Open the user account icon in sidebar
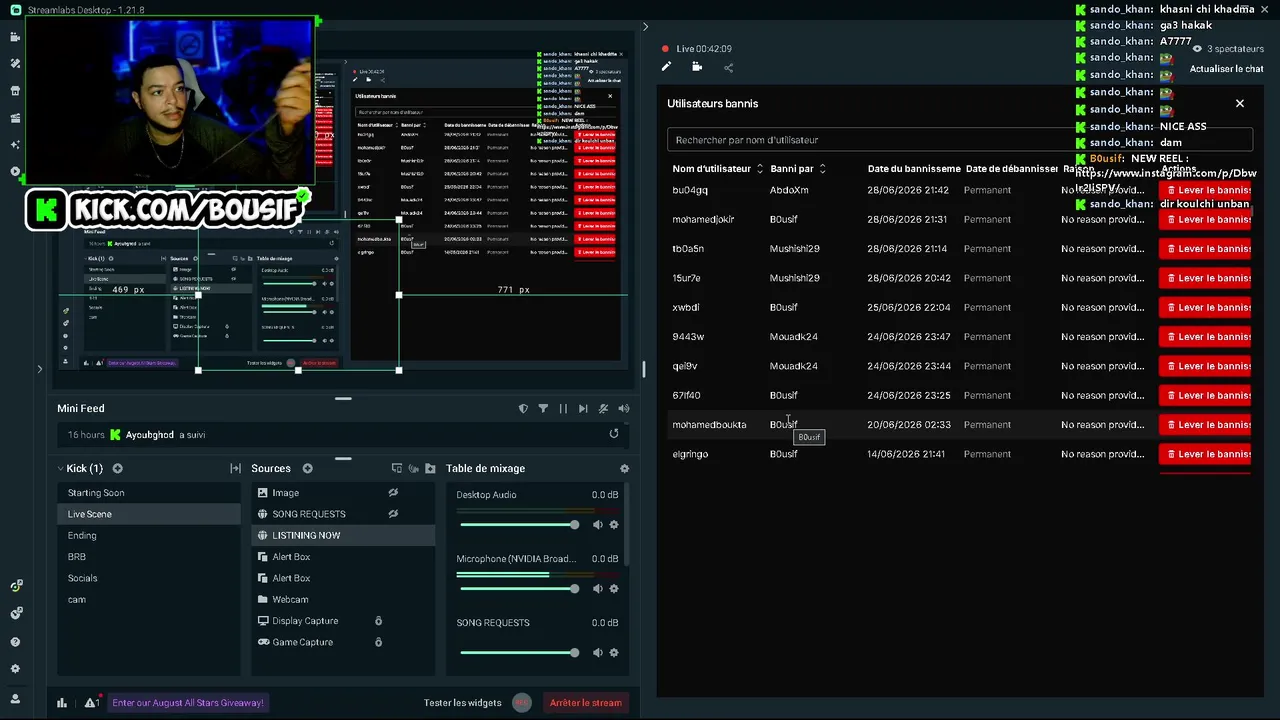 15,699
